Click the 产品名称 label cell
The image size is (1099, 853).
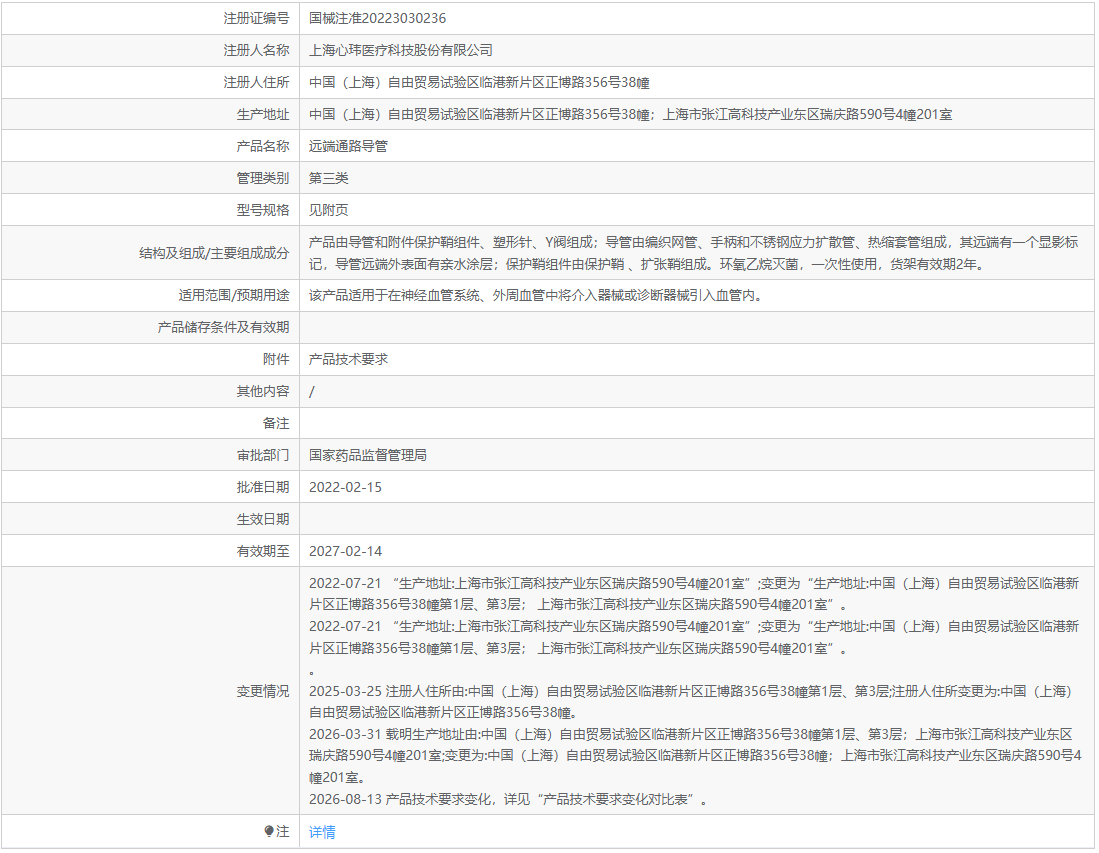[150, 146]
